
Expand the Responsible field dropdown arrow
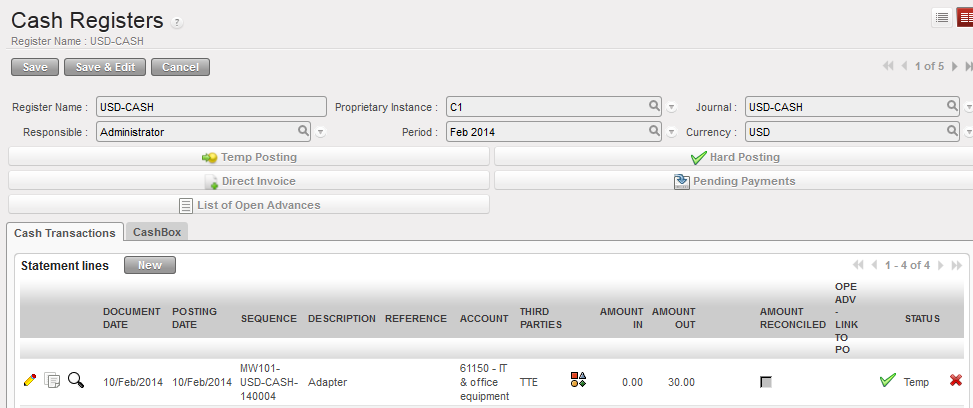pos(320,132)
